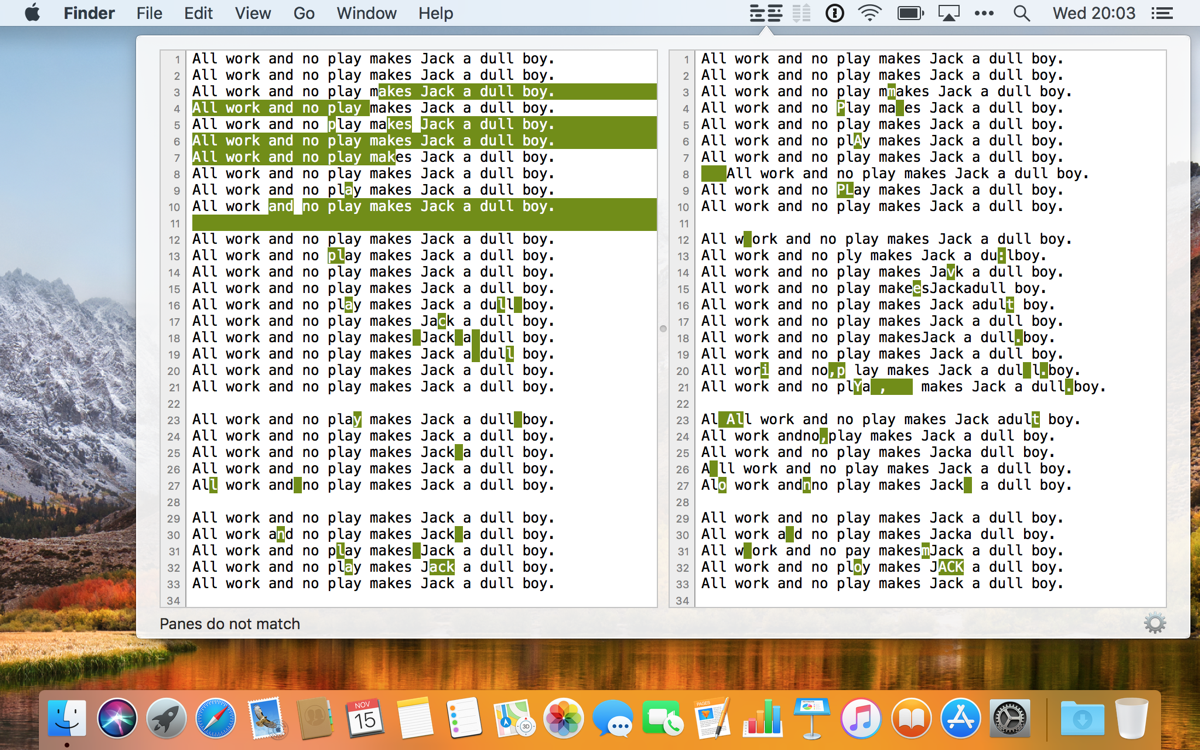Click the "Panes do not match" status text
Screen dimensions: 1200x750
click(230, 624)
